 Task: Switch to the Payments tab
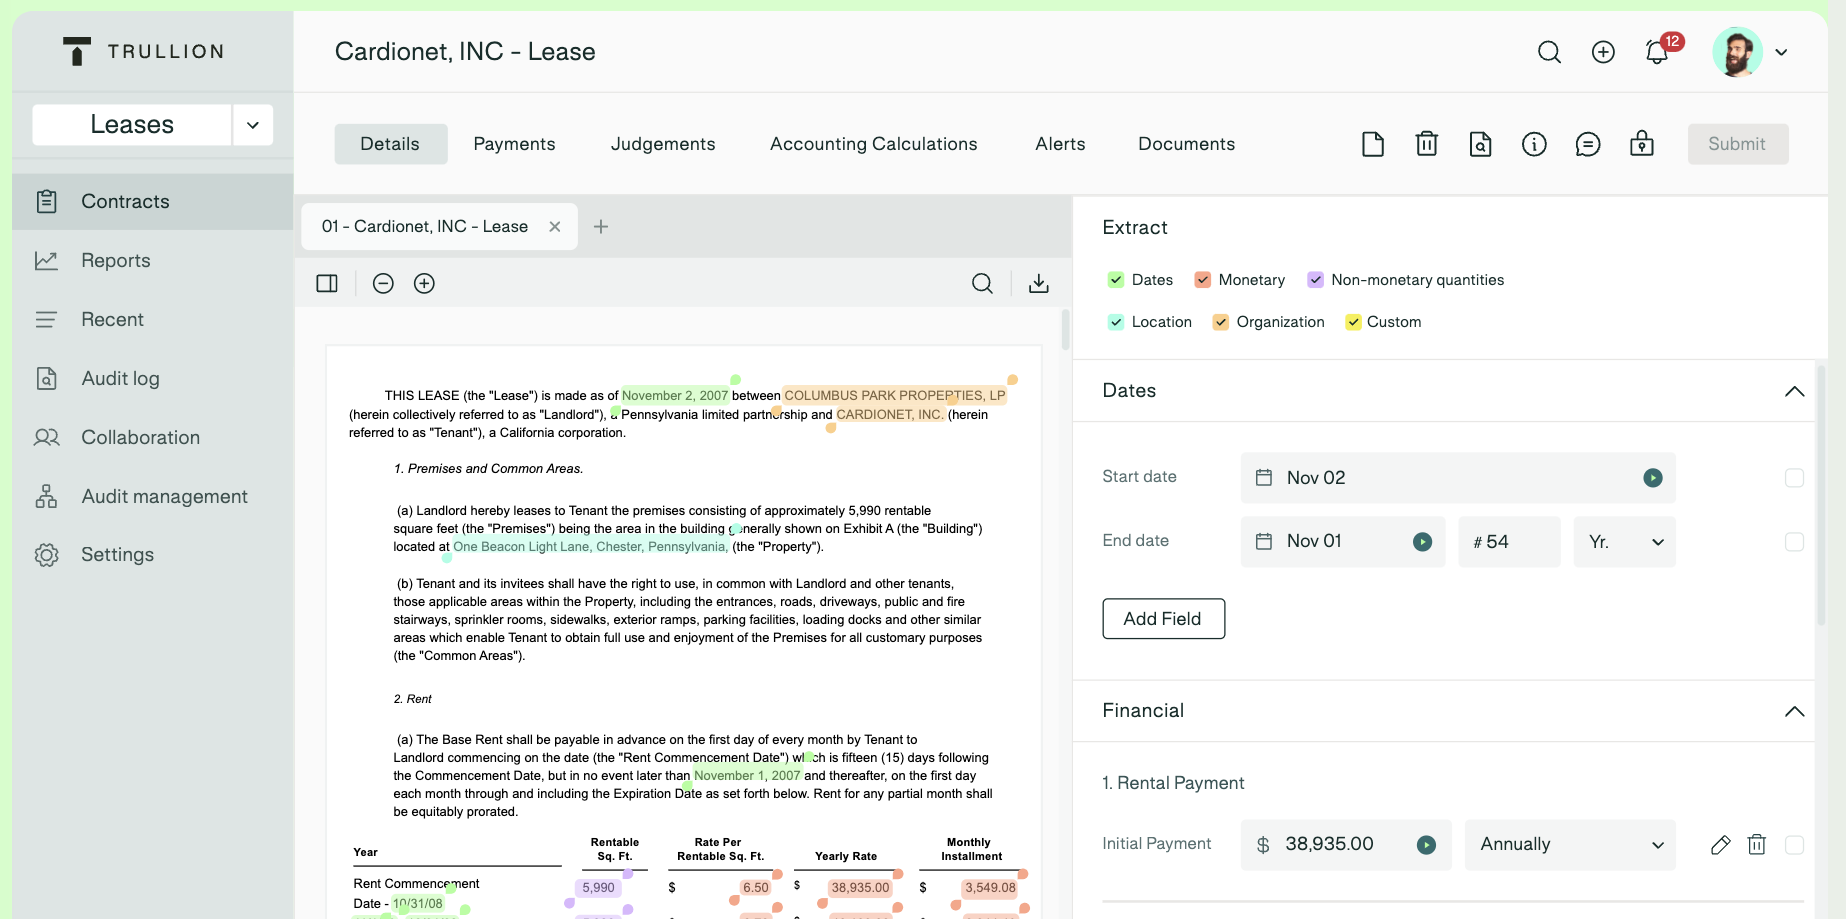(x=514, y=144)
